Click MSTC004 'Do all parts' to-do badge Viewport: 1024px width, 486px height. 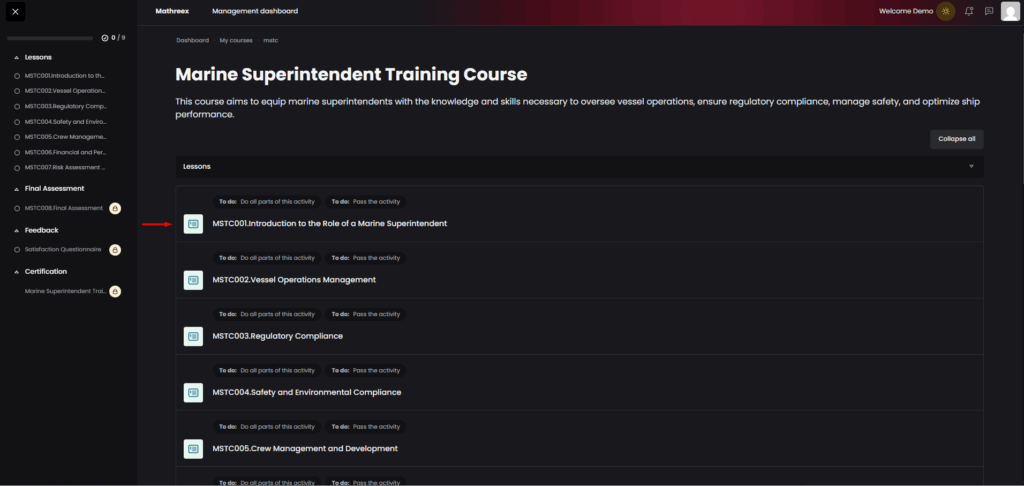point(266,370)
